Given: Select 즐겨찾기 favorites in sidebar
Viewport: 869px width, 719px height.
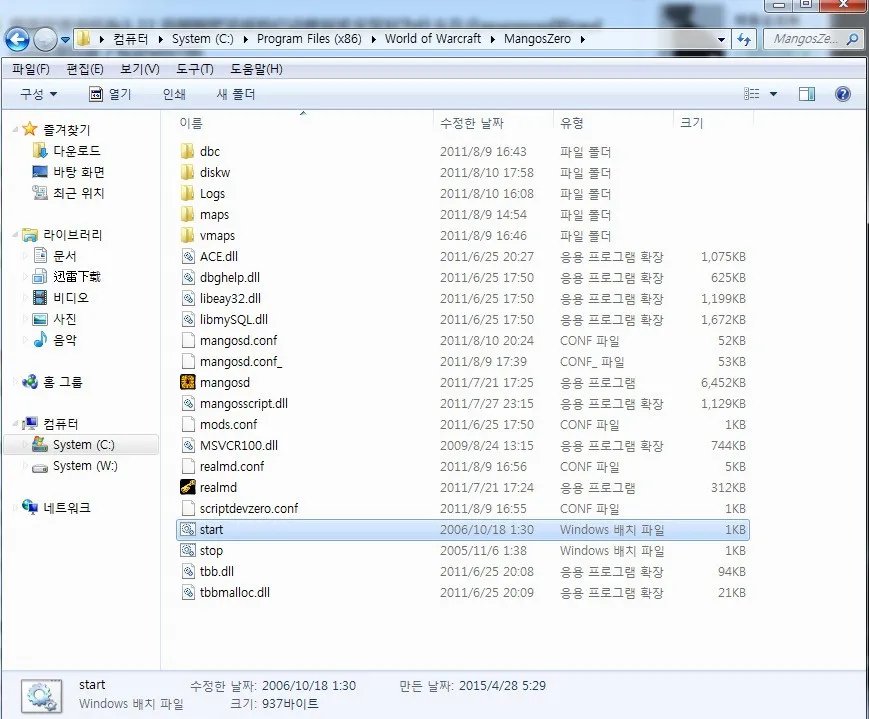Looking at the screenshot, I should click(66, 130).
